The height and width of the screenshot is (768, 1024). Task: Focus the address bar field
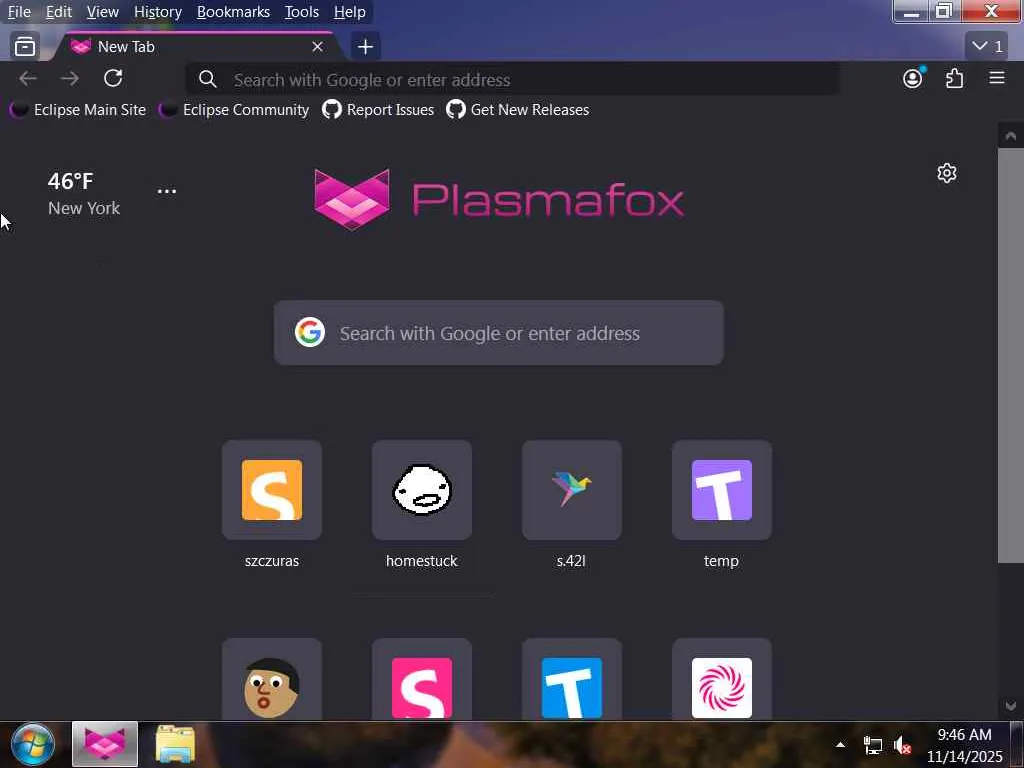click(513, 80)
